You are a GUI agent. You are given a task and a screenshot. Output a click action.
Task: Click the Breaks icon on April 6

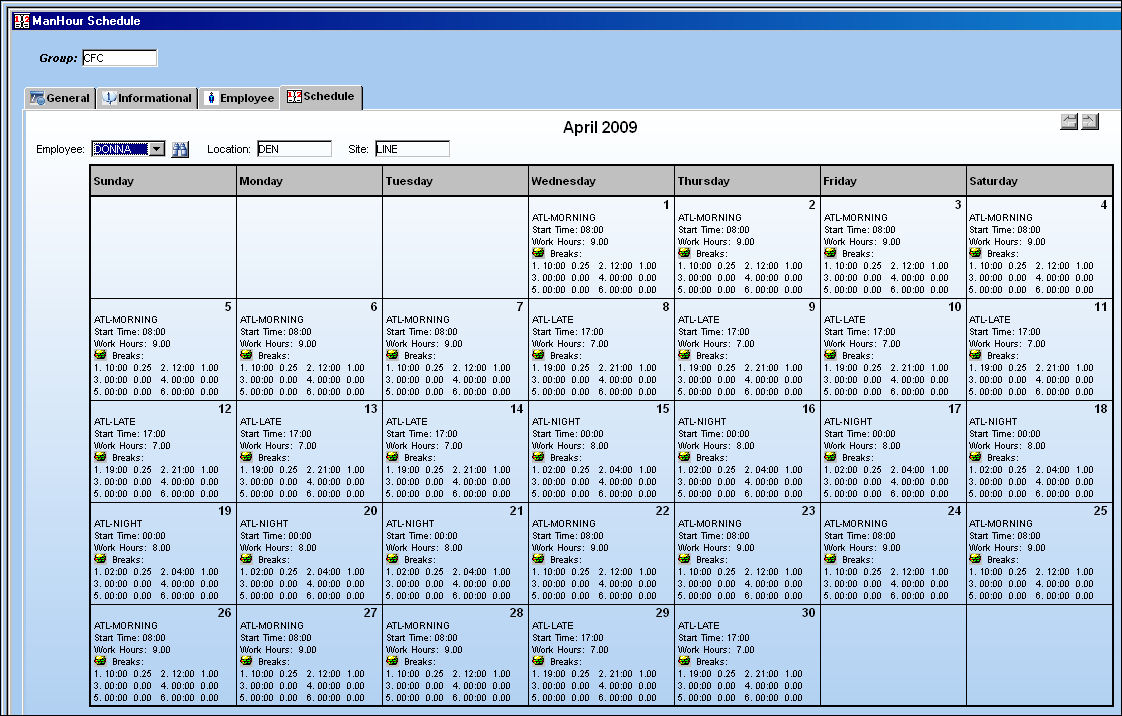point(246,355)
